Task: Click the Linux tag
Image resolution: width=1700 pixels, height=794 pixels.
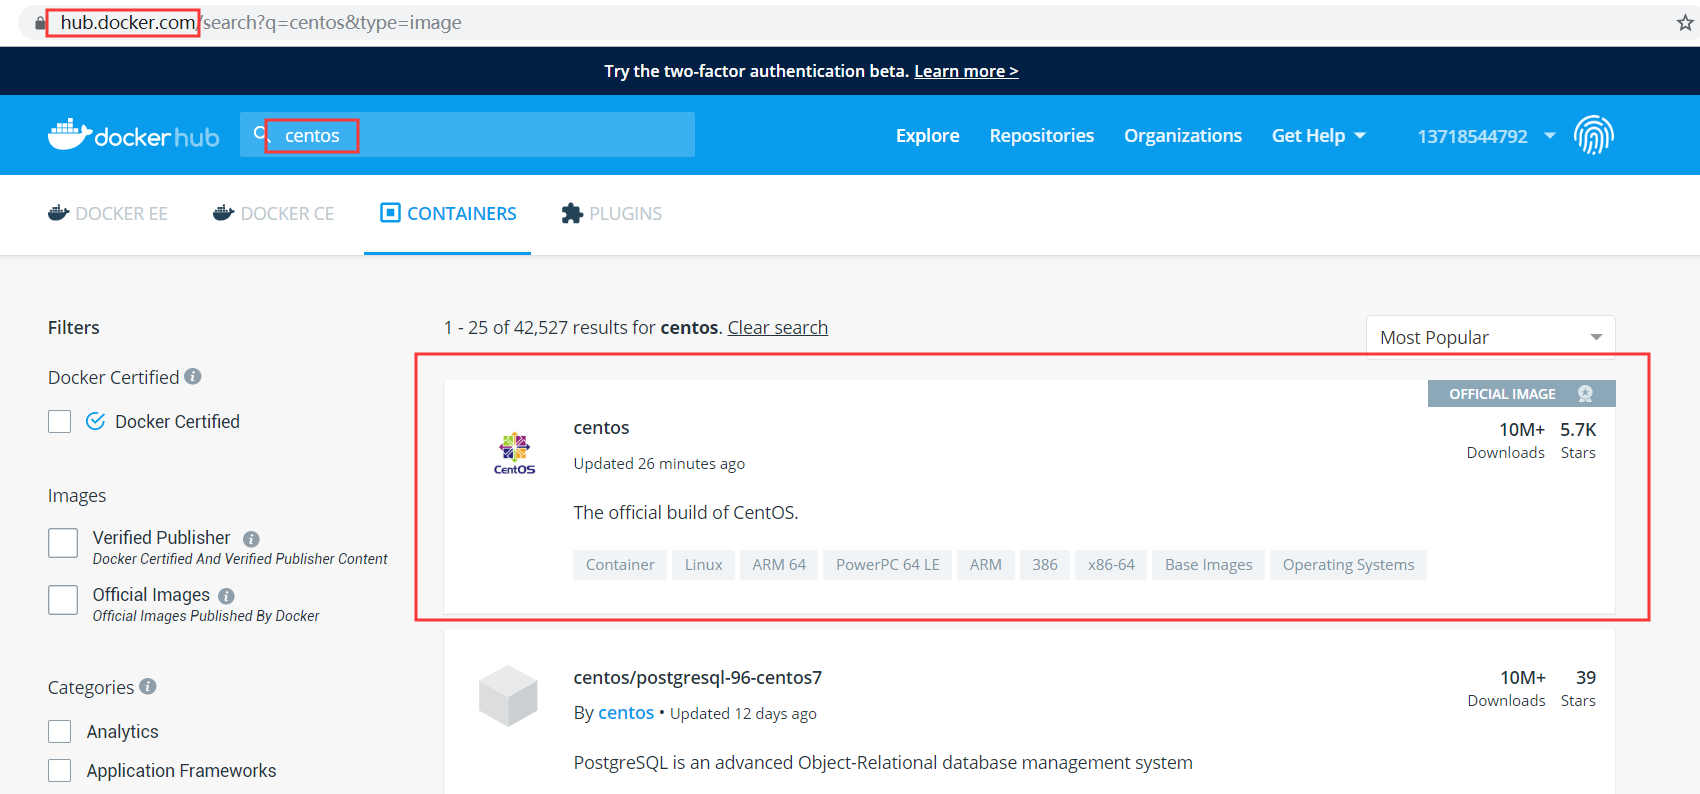Action: (x=703, y=565)
